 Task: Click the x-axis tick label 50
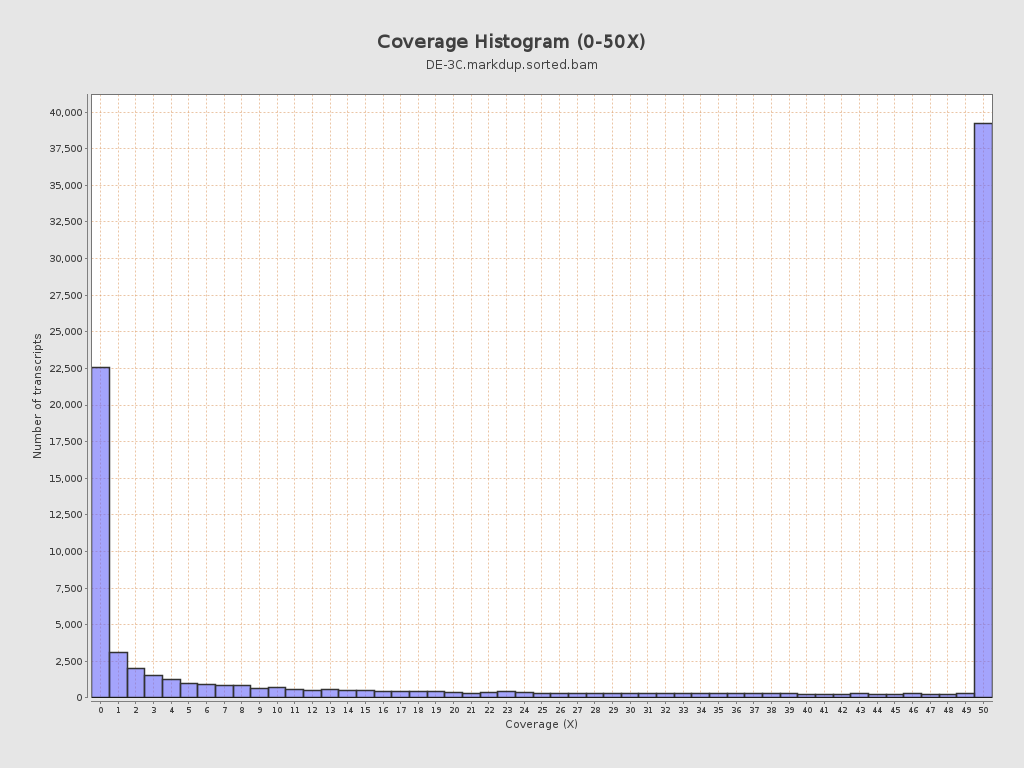click(983, 710)
